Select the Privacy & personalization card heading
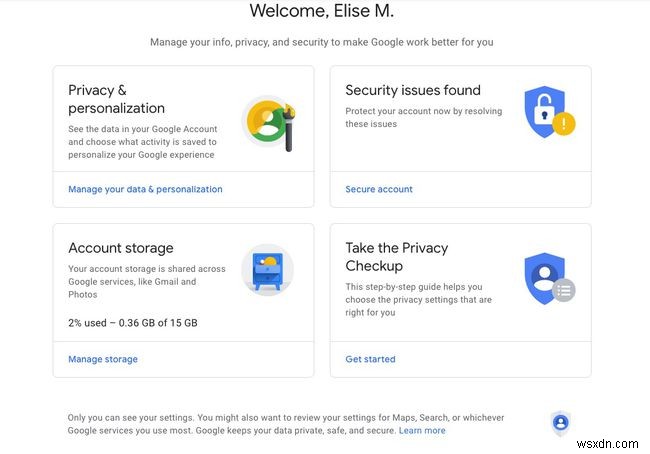650x454 pixels. tap(116, 99)
